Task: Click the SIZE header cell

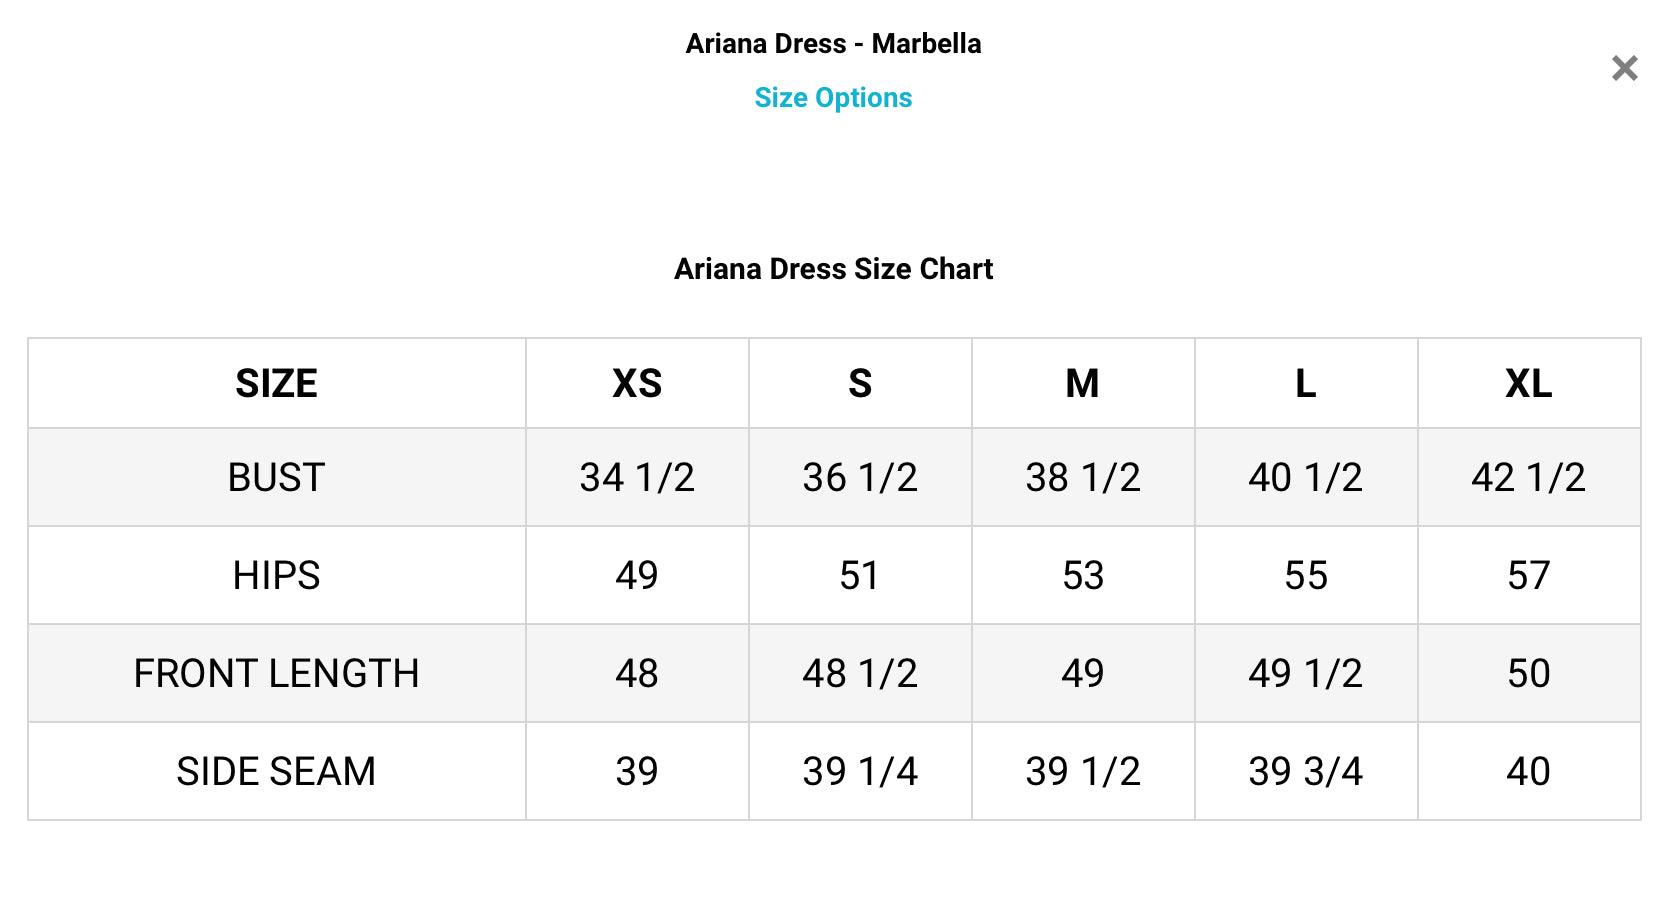Action: tap(276, 384)
